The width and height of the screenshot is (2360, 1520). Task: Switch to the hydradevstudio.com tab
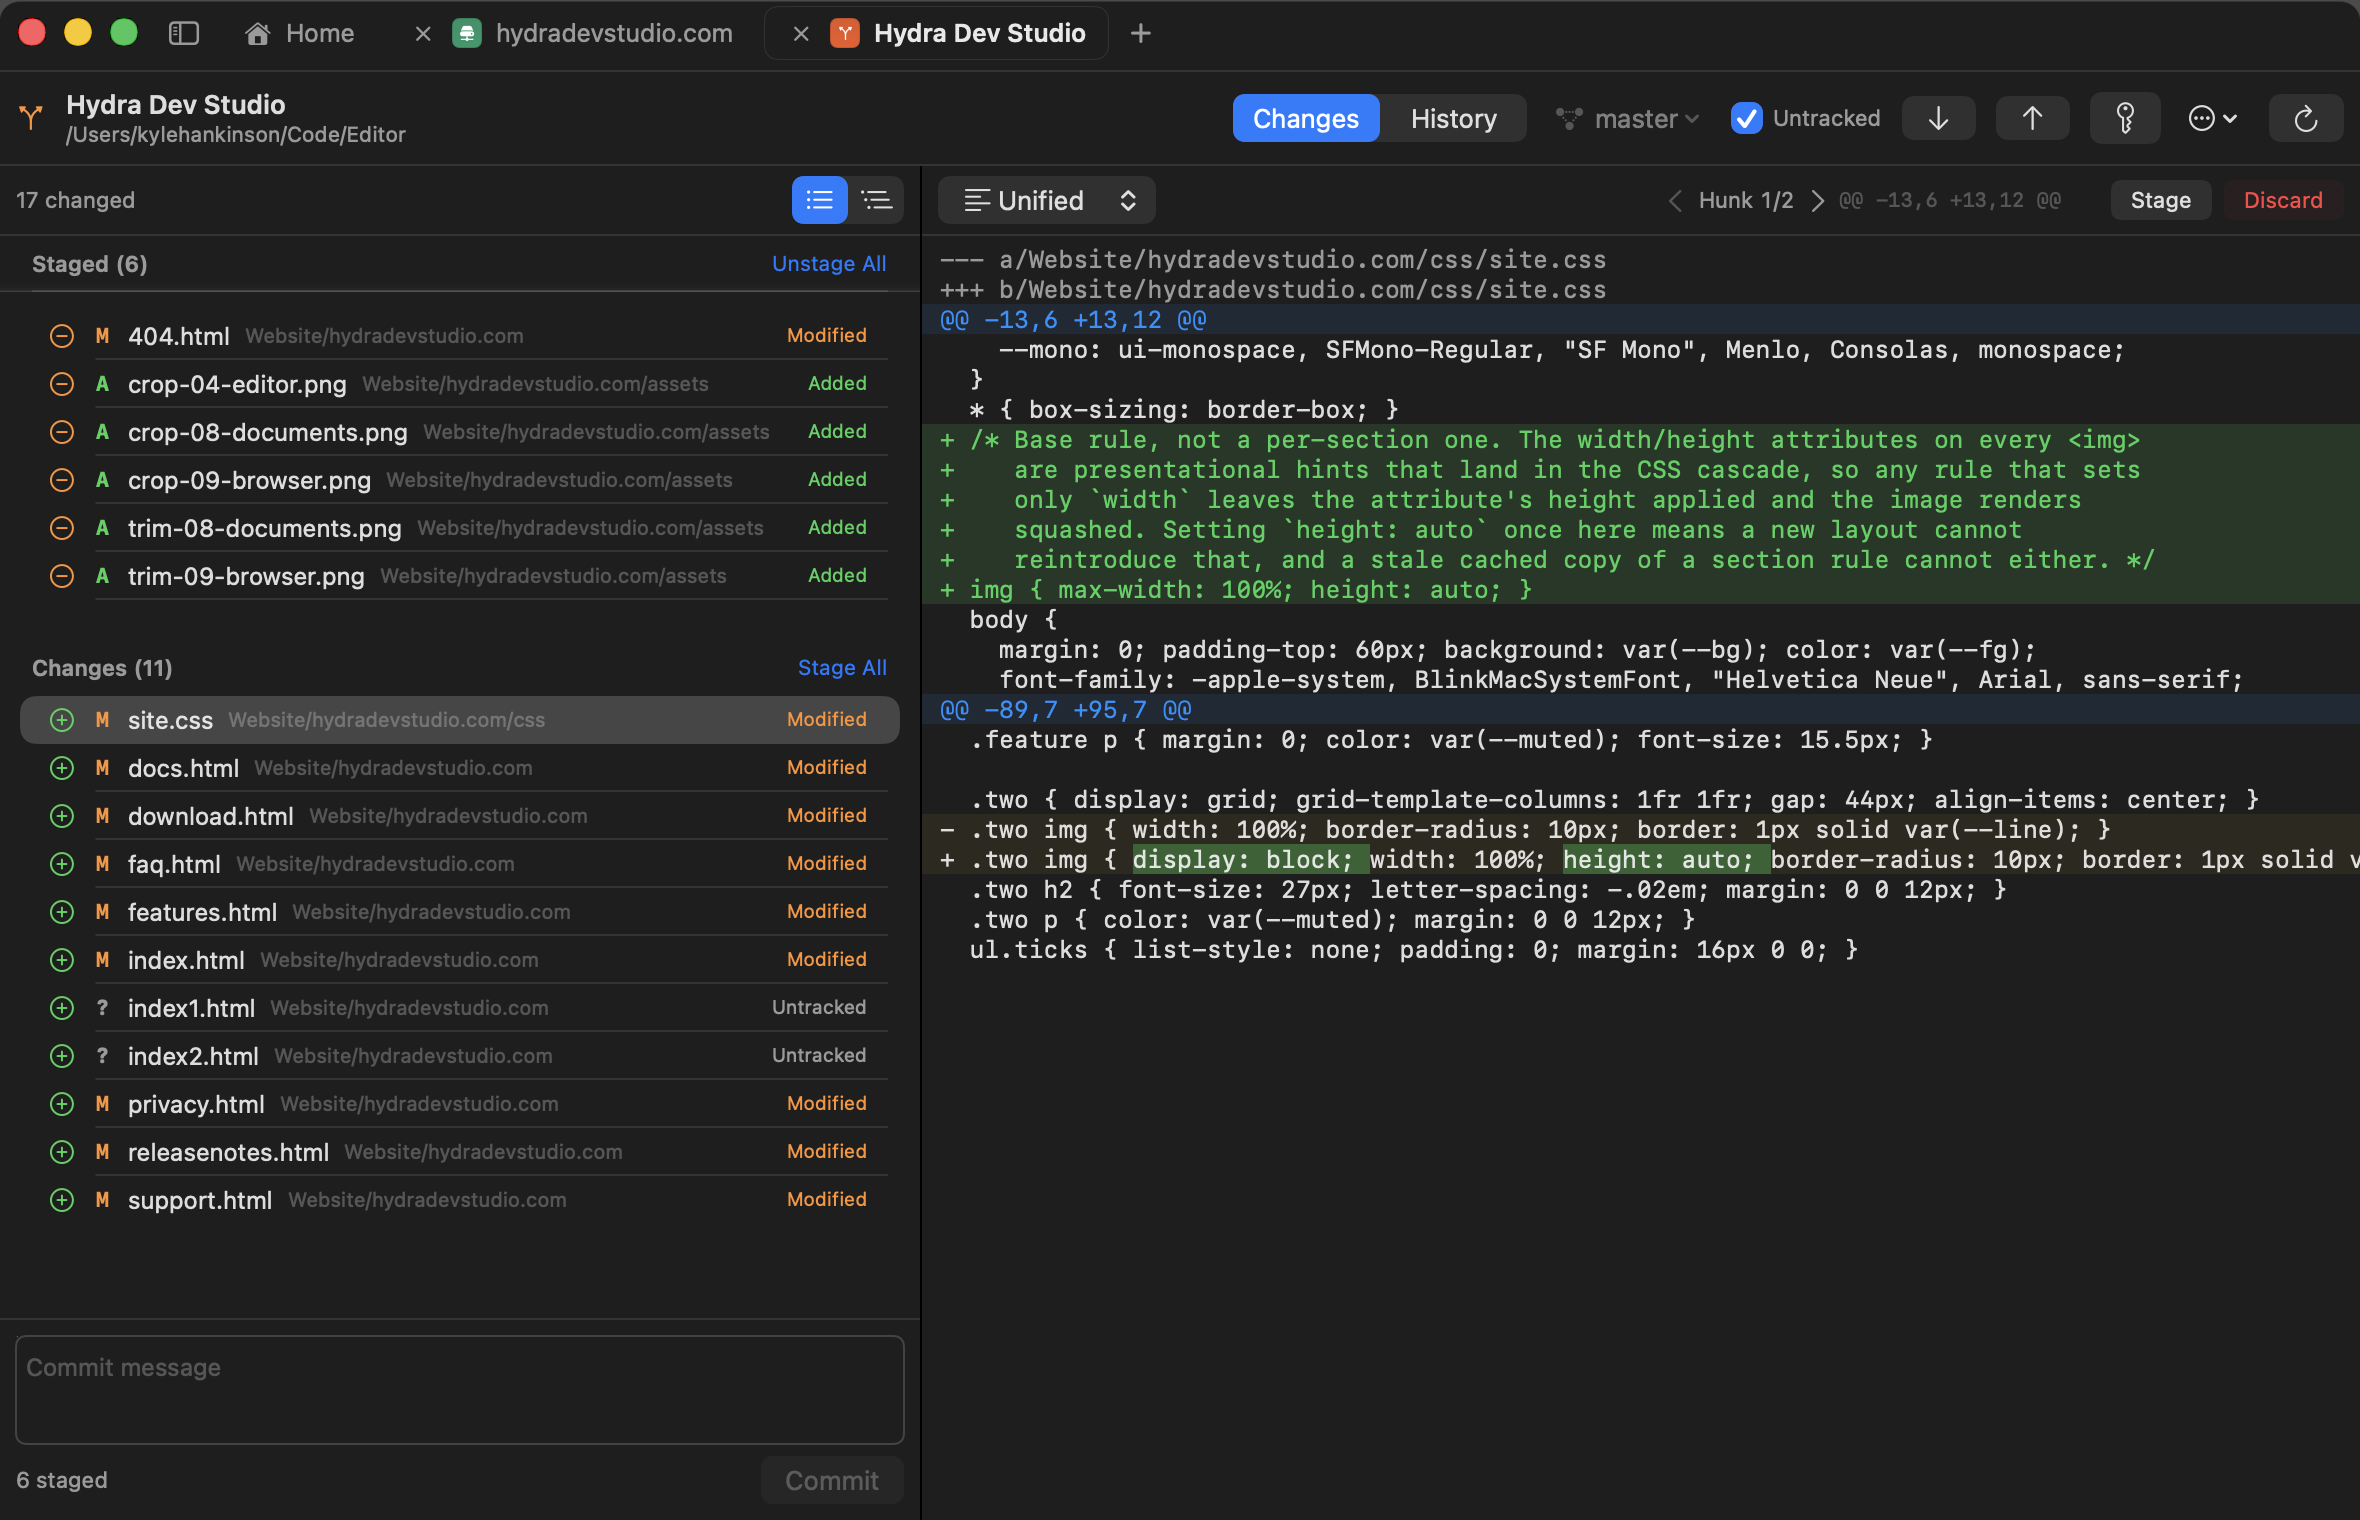(592, 34)
